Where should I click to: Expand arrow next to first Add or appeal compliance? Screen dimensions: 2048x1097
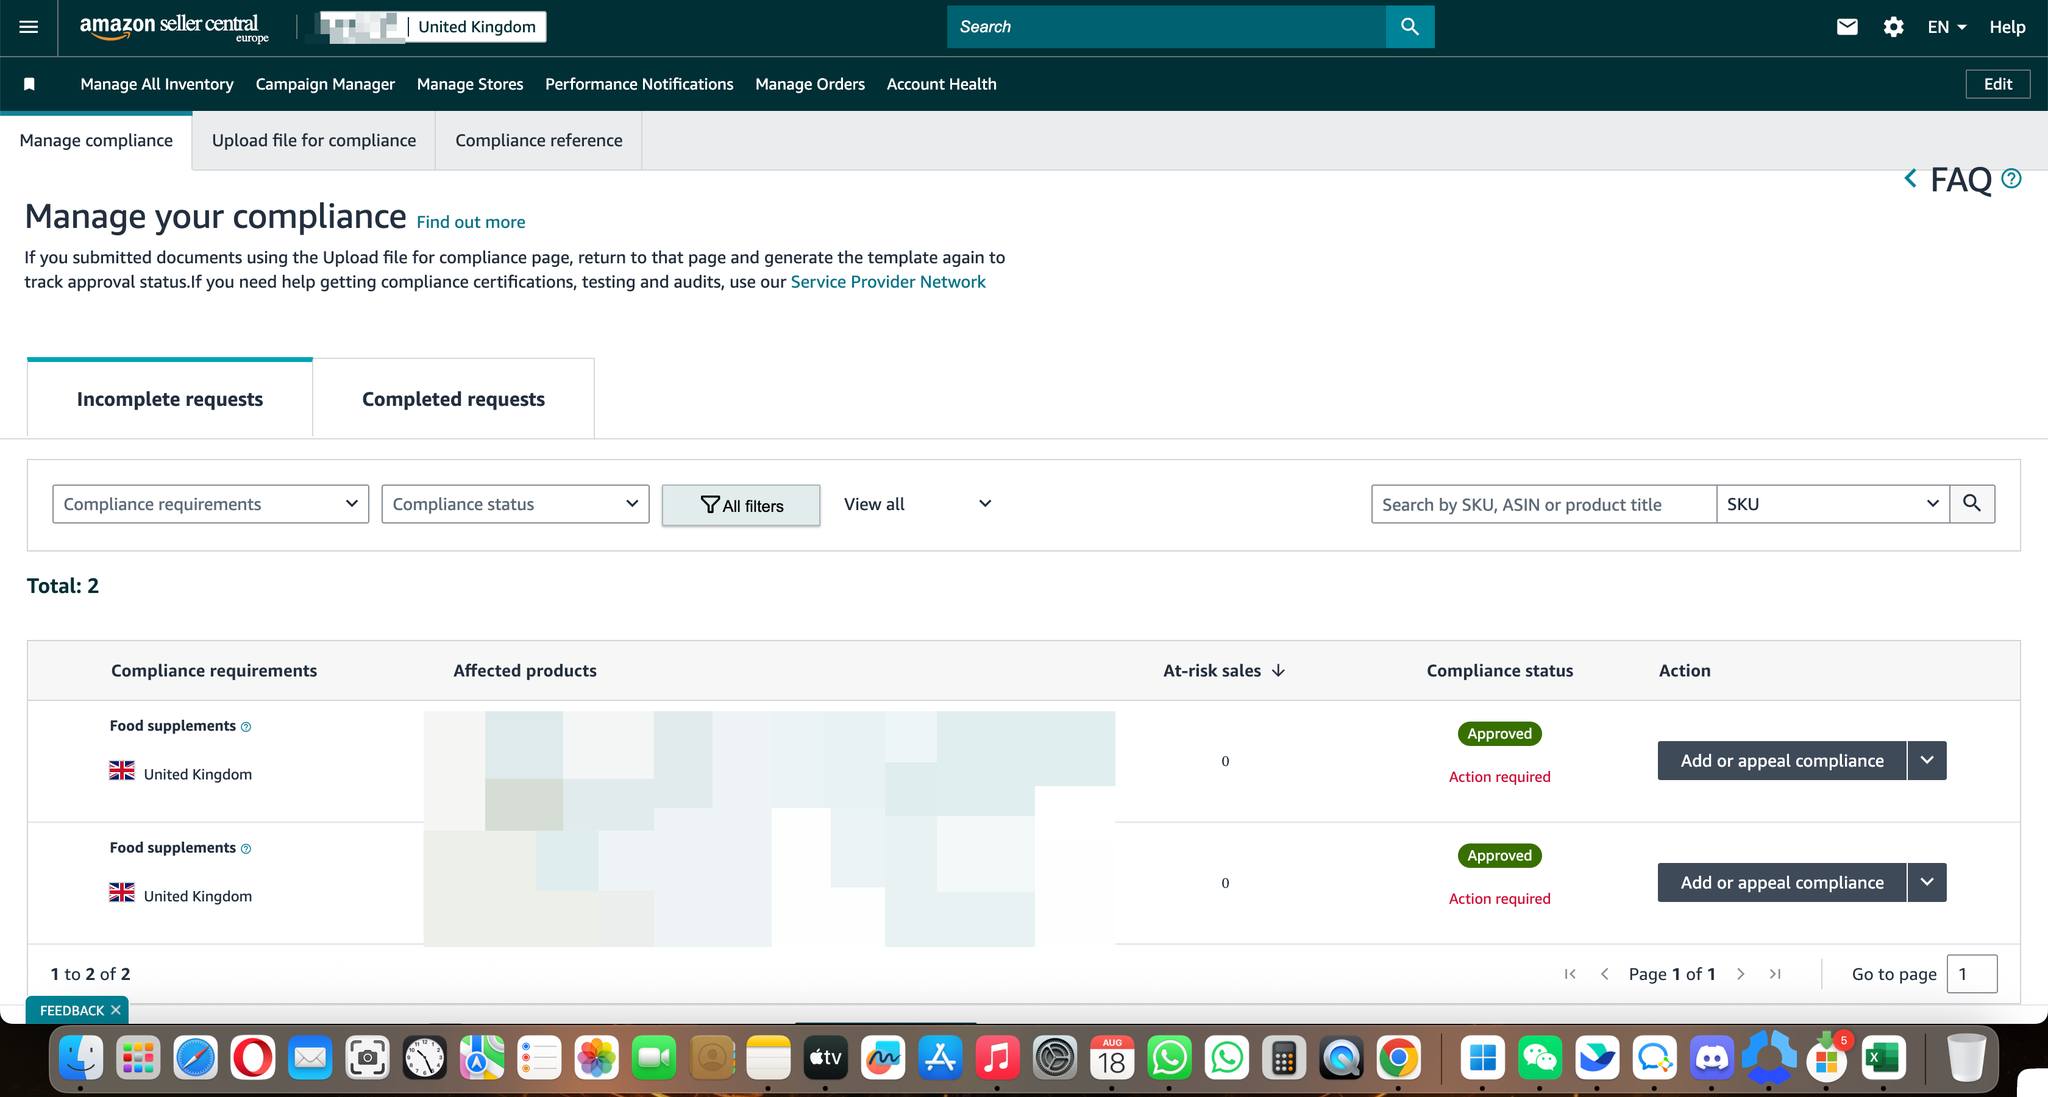[x=1926, y=761]
